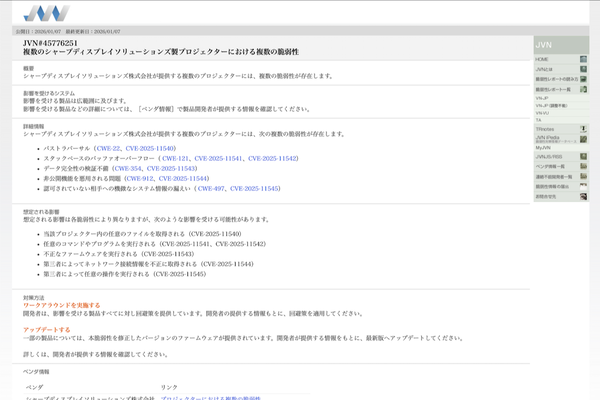Click the icon beside 脆弱性レポート一覧
The image size is (600, 400).
(583, 89)
